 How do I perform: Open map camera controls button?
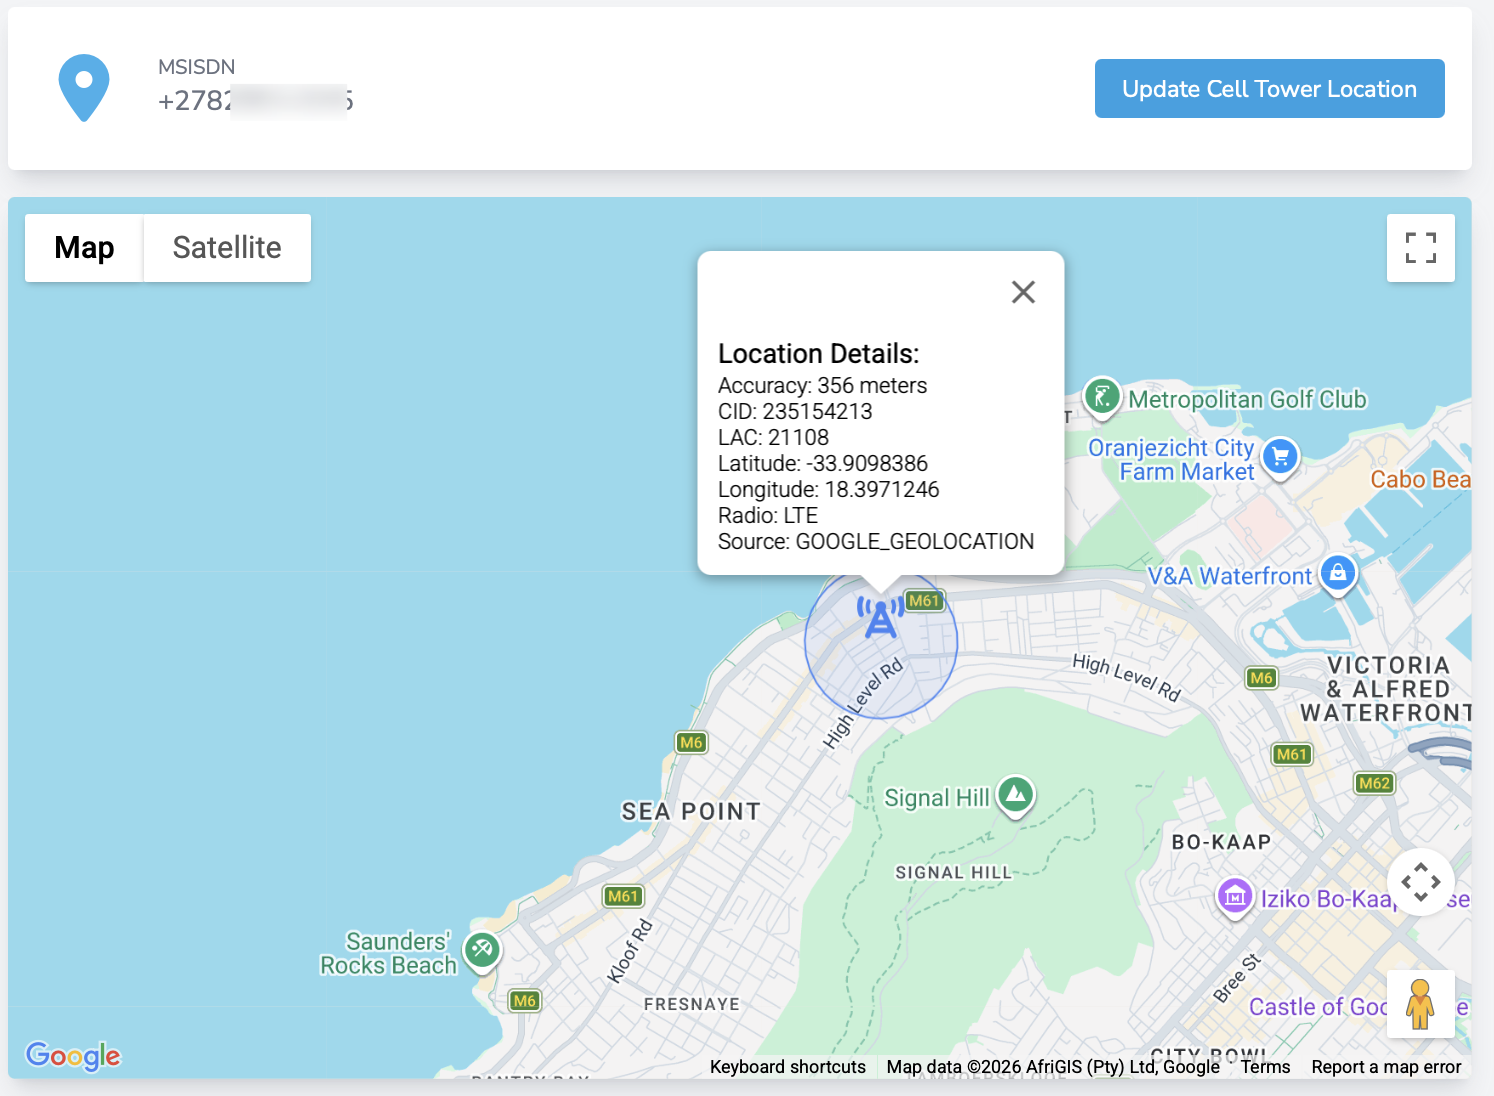point(1420,882)
